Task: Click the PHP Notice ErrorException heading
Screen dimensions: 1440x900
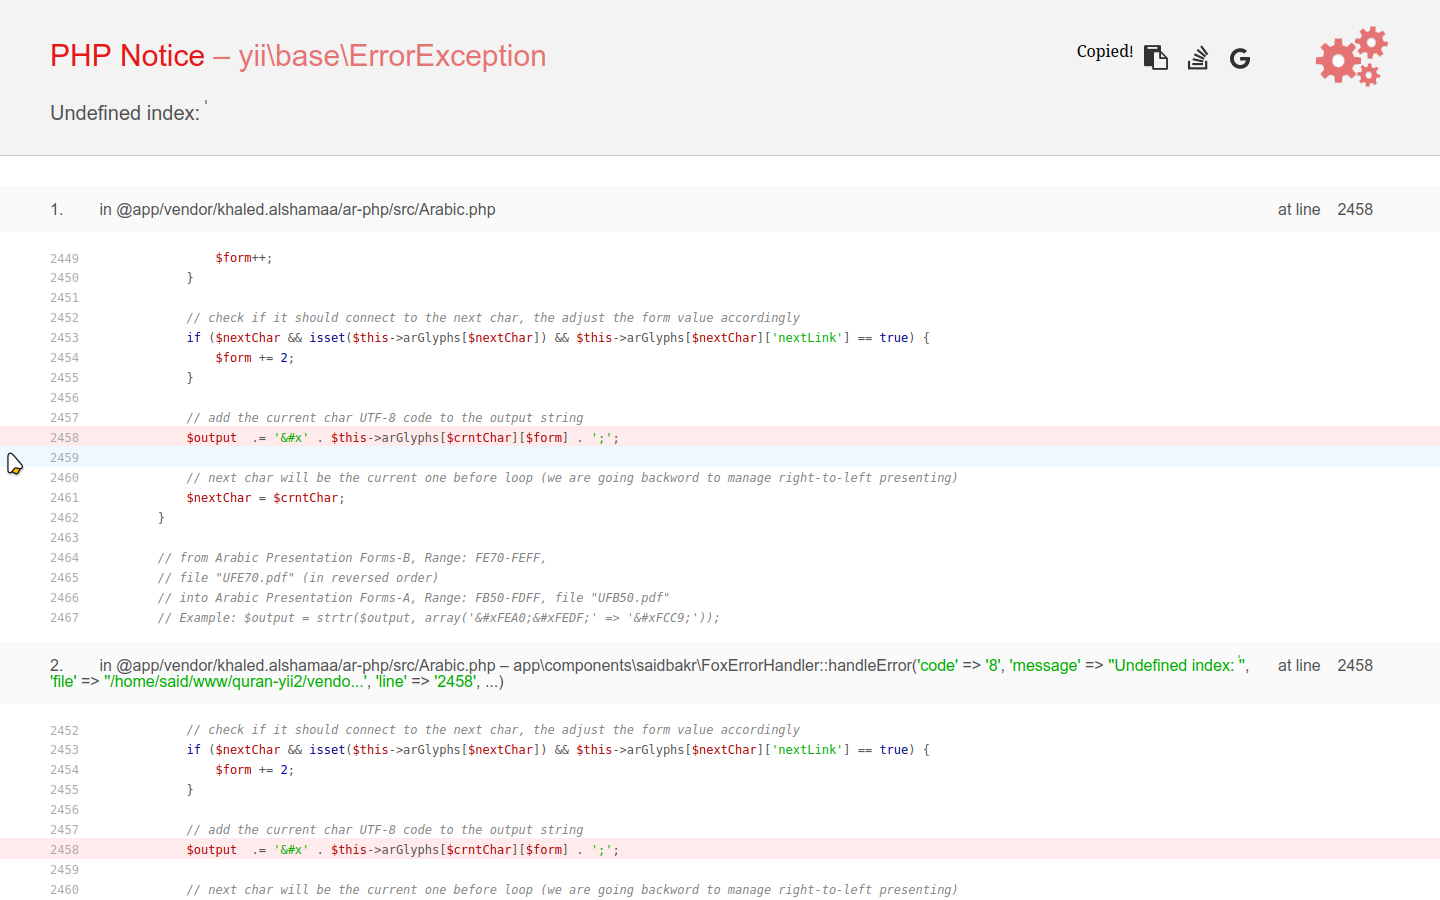Action: pyautogui.click(x=298, y=56)
